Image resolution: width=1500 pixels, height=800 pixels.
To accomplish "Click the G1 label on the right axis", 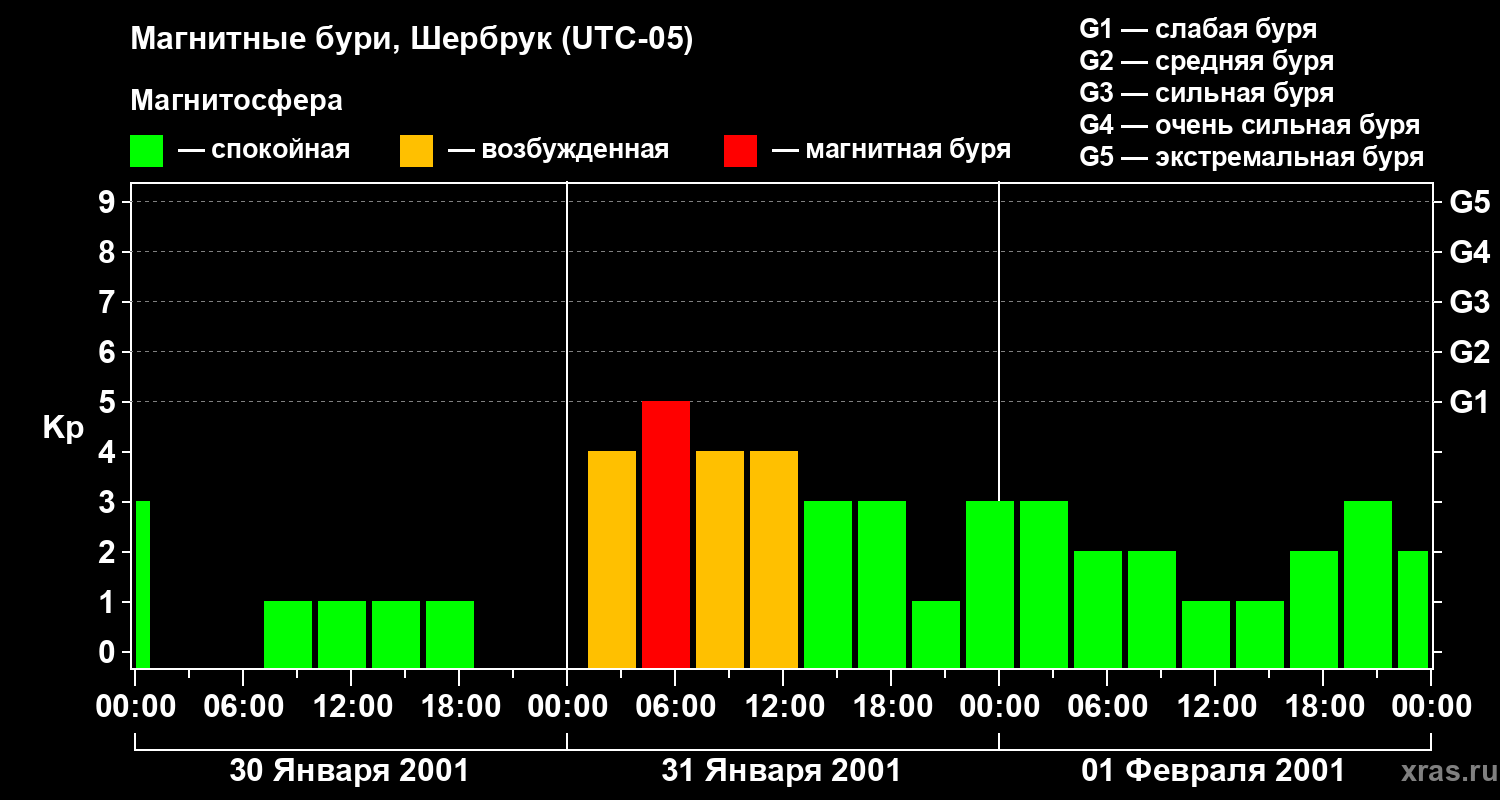I will [1469, 402].
